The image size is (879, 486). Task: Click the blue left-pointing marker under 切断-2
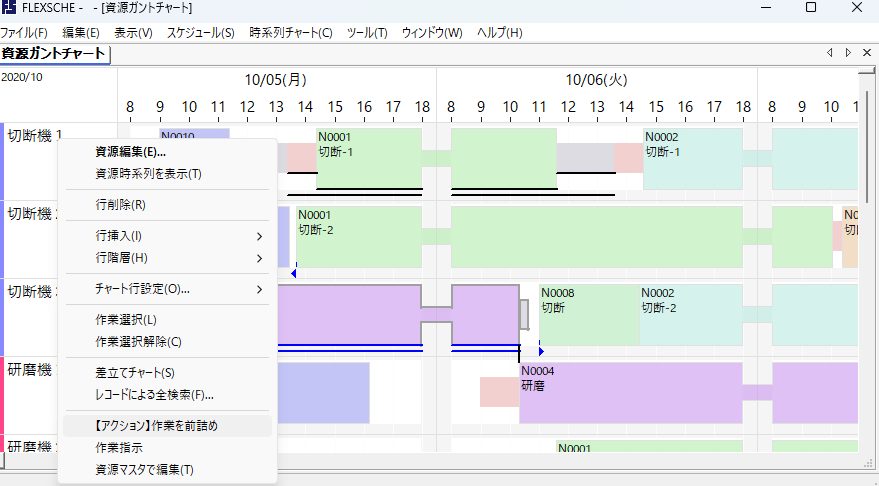tap(294, 273)
